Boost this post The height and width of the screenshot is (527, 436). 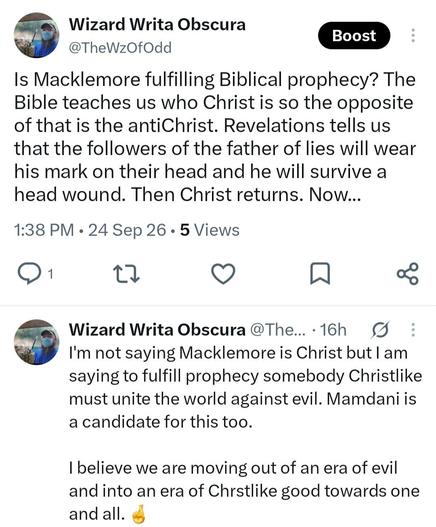pyautogui.click(x=354, y=36)
